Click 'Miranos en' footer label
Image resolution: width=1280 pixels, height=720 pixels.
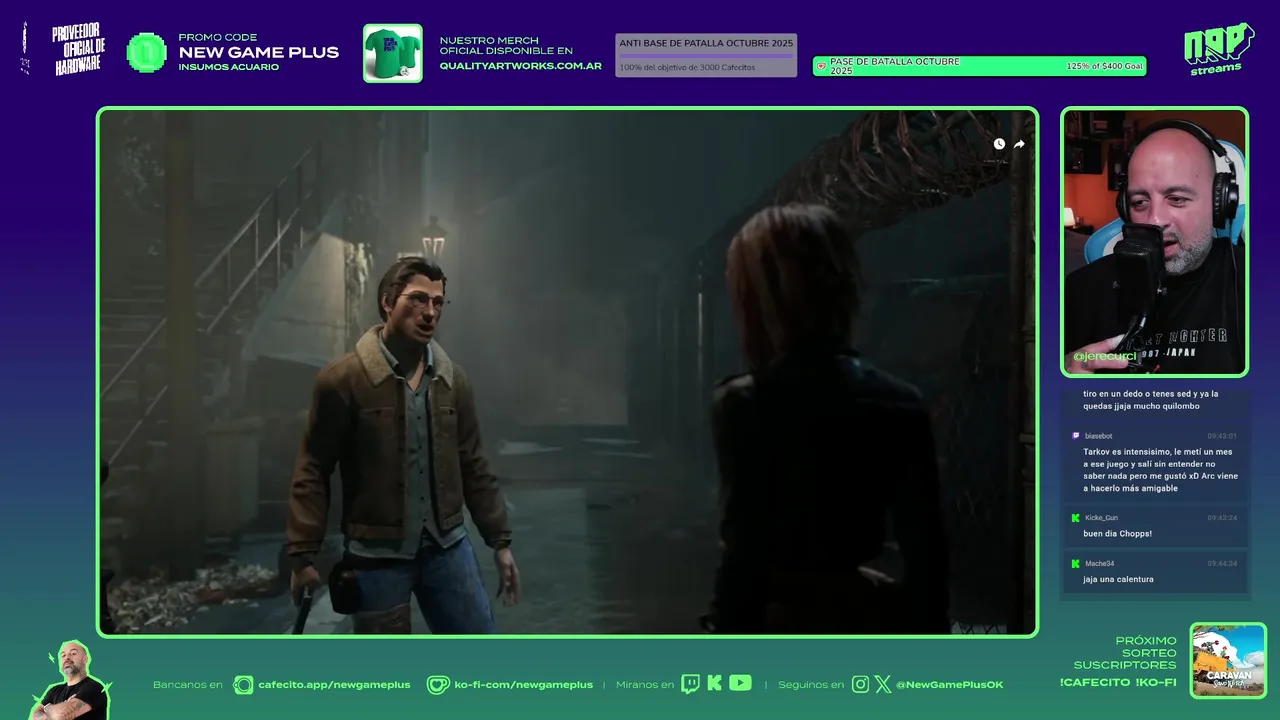645,685
